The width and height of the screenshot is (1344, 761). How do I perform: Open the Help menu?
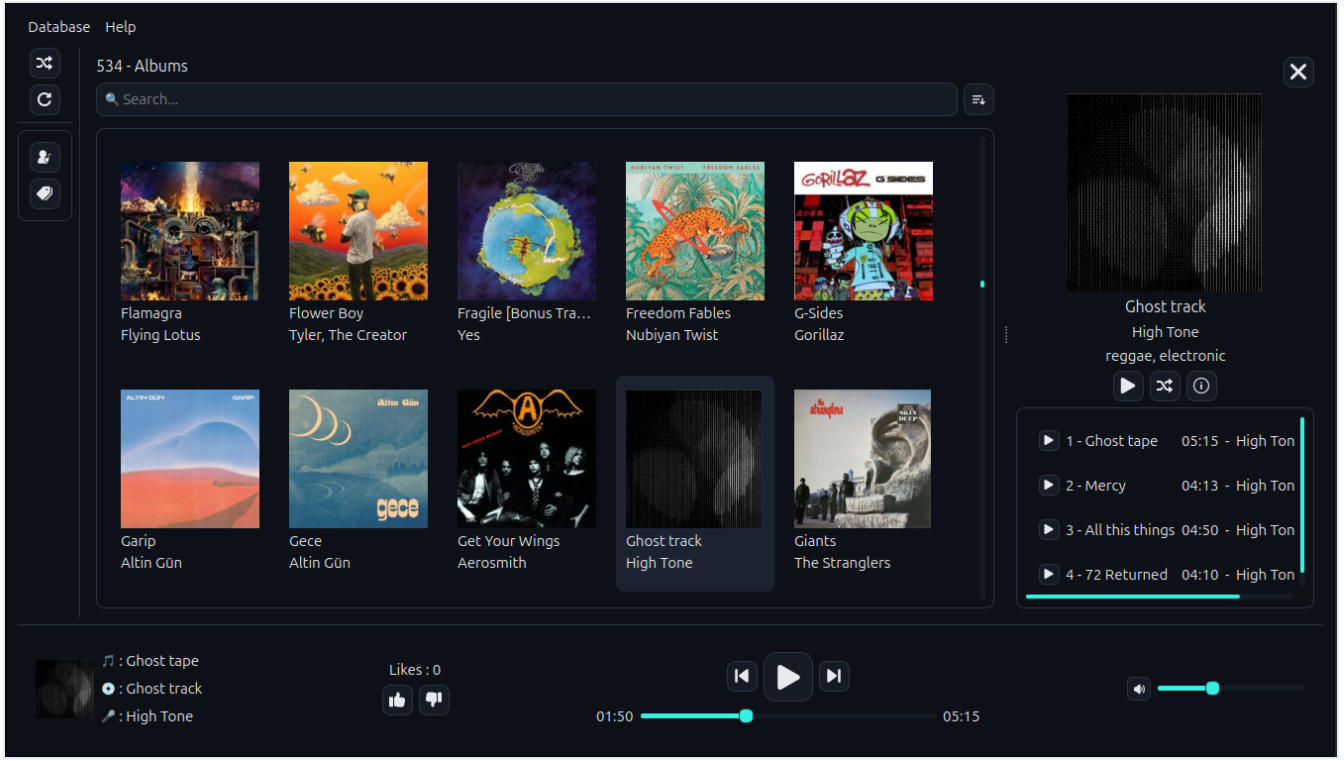[x=120, y=27]
